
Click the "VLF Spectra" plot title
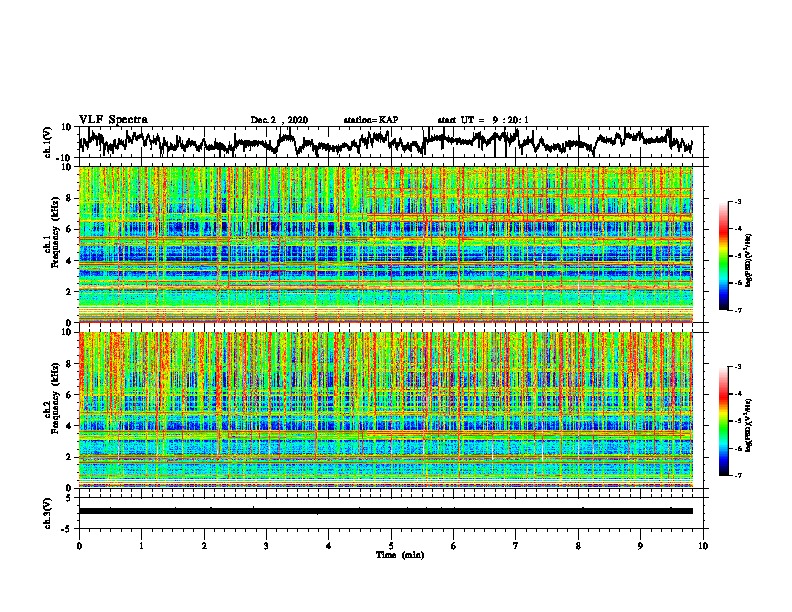113,119
